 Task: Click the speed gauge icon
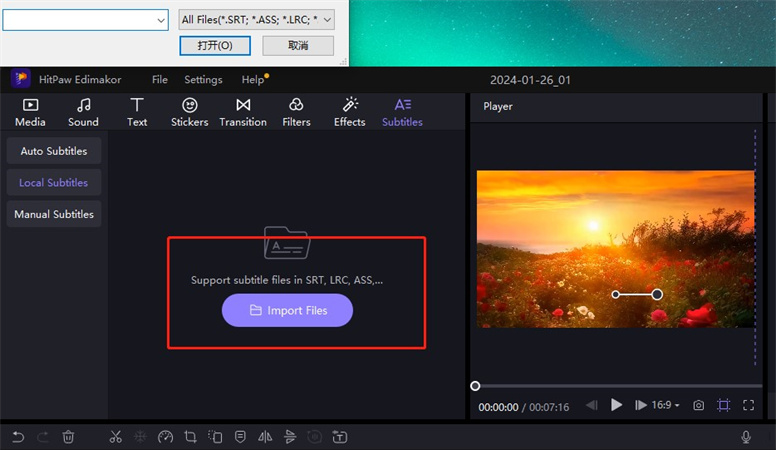165,437
